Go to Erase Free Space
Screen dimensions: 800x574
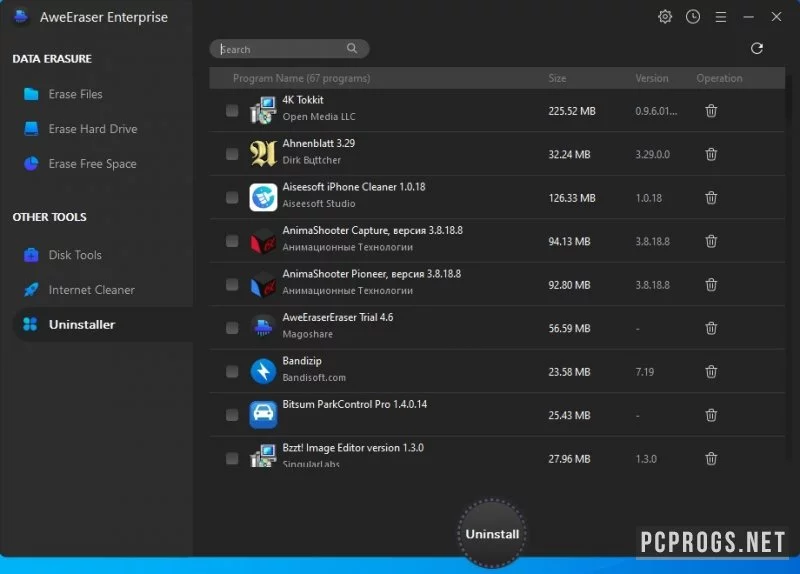coord(92,164)
